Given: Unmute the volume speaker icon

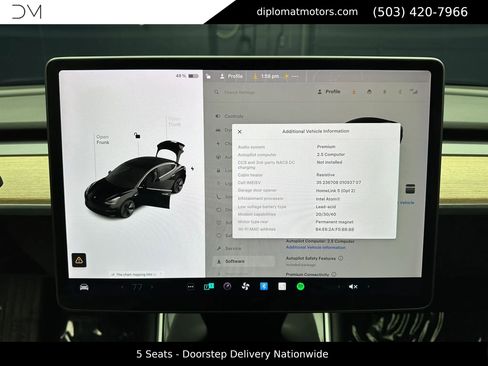Looking at the screenshot, I should [x=353, y=287].
